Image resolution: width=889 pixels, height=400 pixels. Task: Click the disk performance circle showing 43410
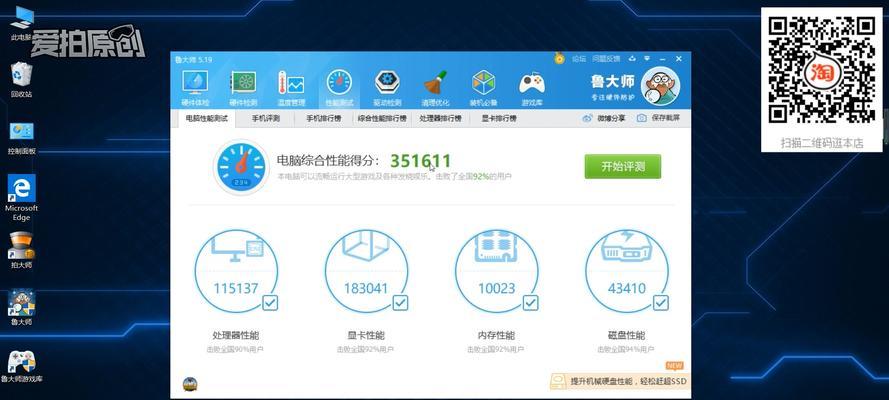coord(626,271)
